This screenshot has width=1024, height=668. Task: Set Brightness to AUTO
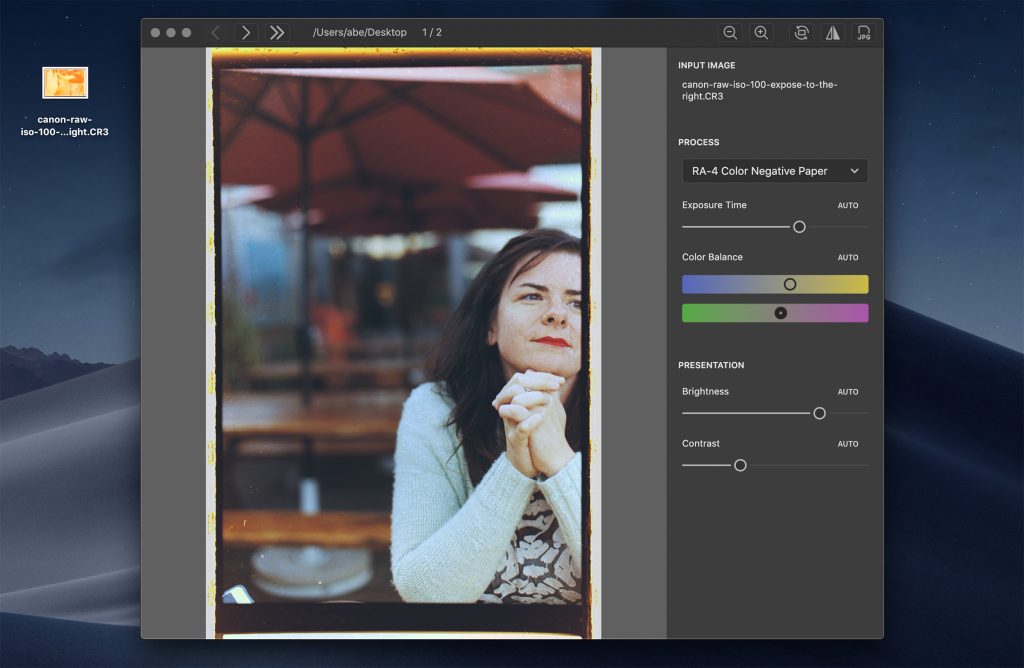(x=848, y=392)
